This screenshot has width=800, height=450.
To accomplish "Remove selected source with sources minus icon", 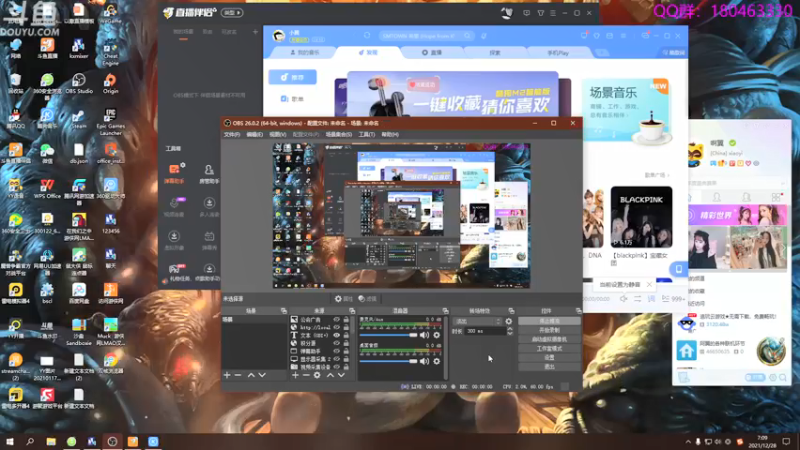I will coord(306,375).
